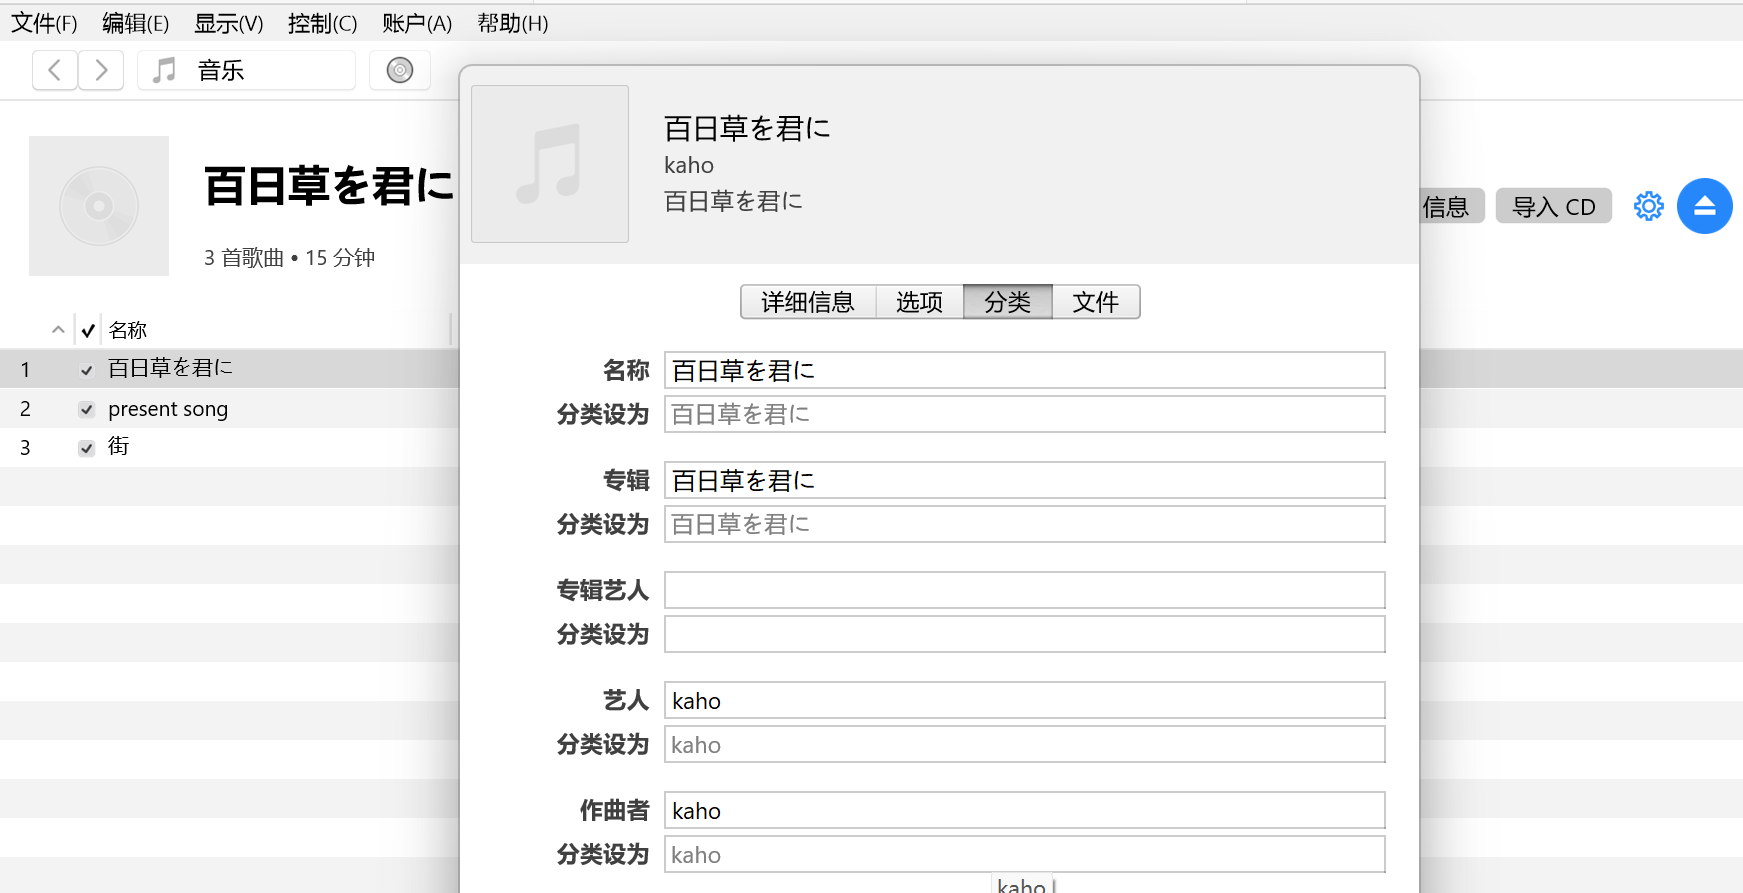The width and height of the screenshot is (1743, 893).
Task: Switch to the 详细信息 tab
Action: [x=808, y=302]
